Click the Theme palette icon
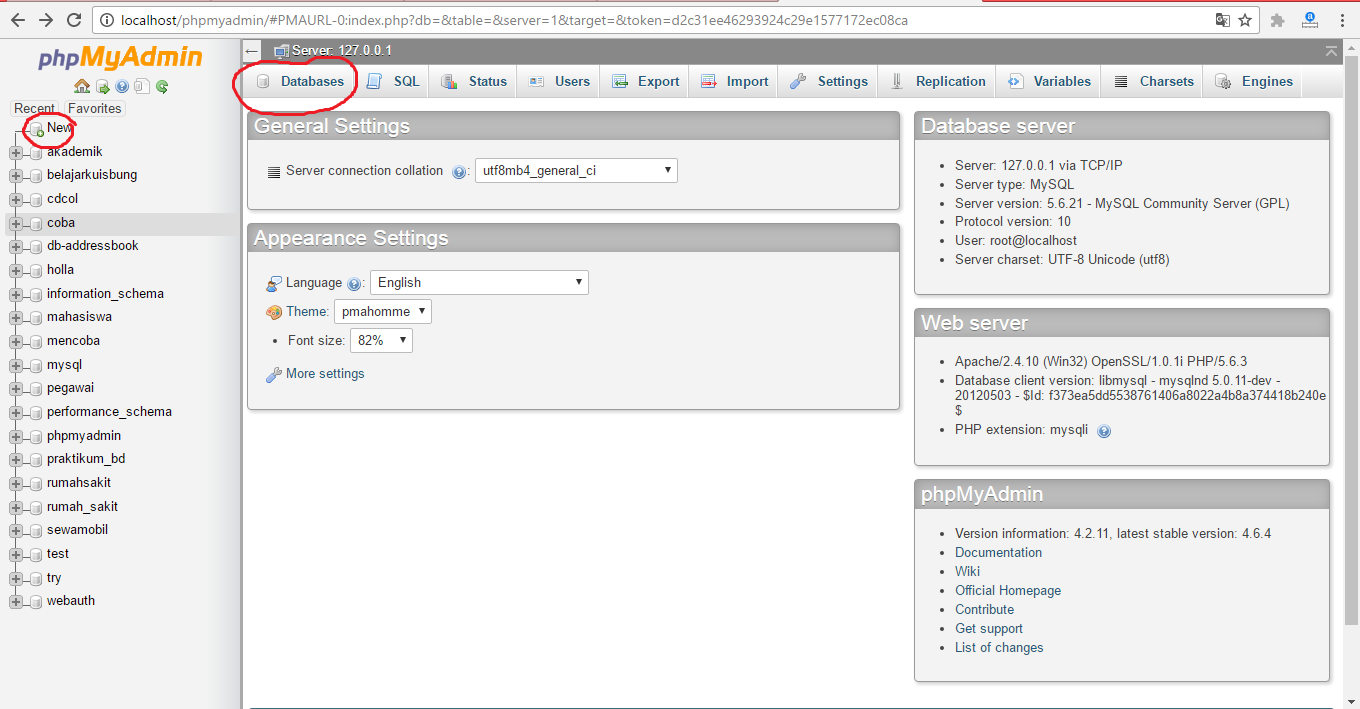 [x=274, y=312]
